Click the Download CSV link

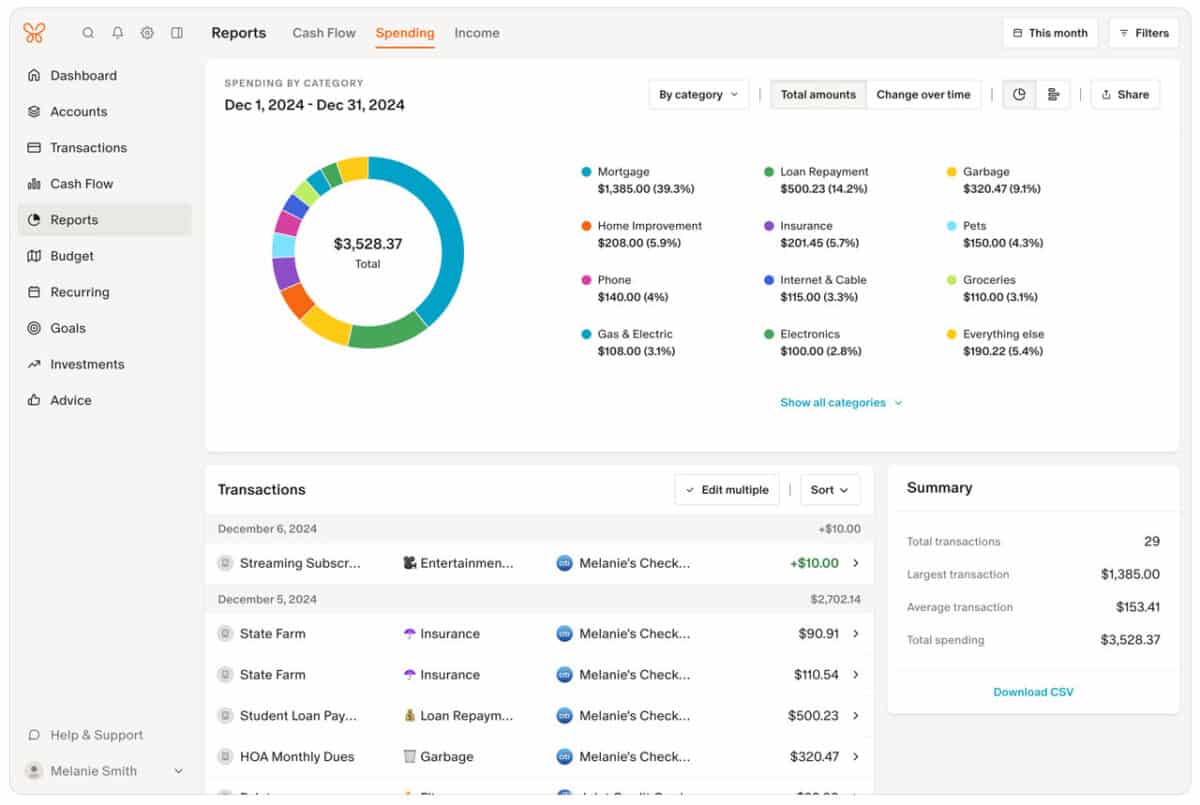1033,692
